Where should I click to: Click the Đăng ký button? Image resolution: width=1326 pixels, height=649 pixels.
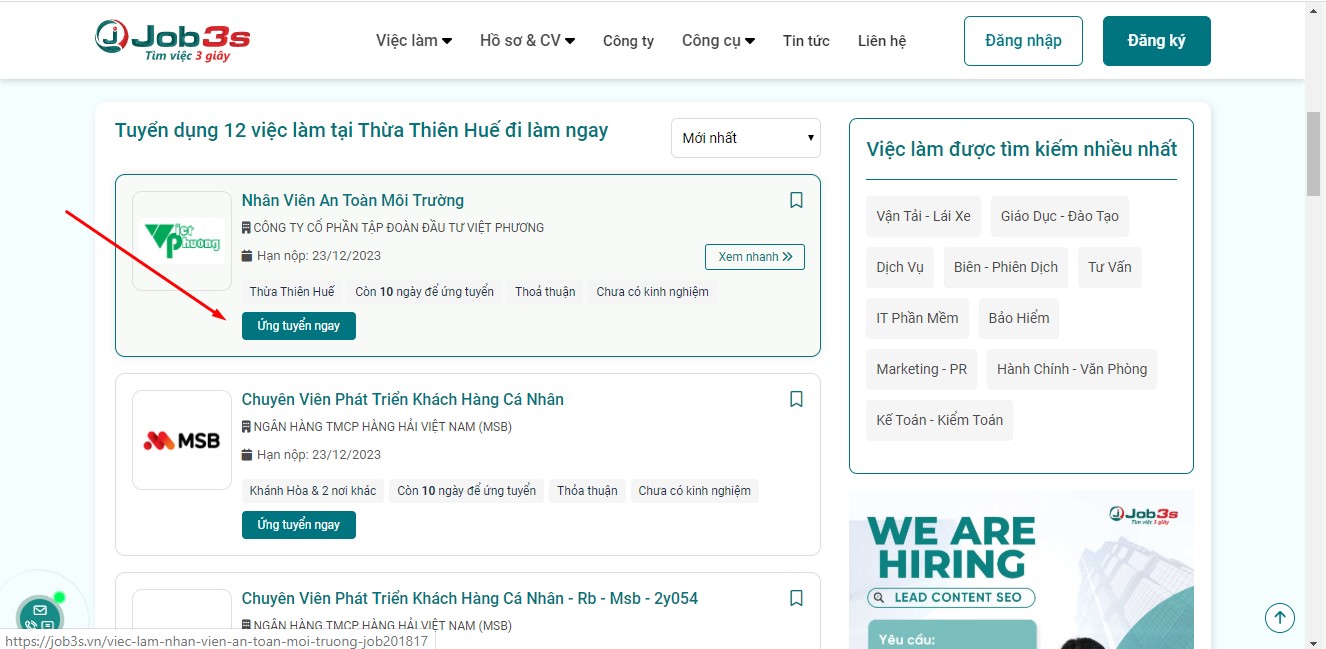pyautogui.click(x=1156, y=41)
